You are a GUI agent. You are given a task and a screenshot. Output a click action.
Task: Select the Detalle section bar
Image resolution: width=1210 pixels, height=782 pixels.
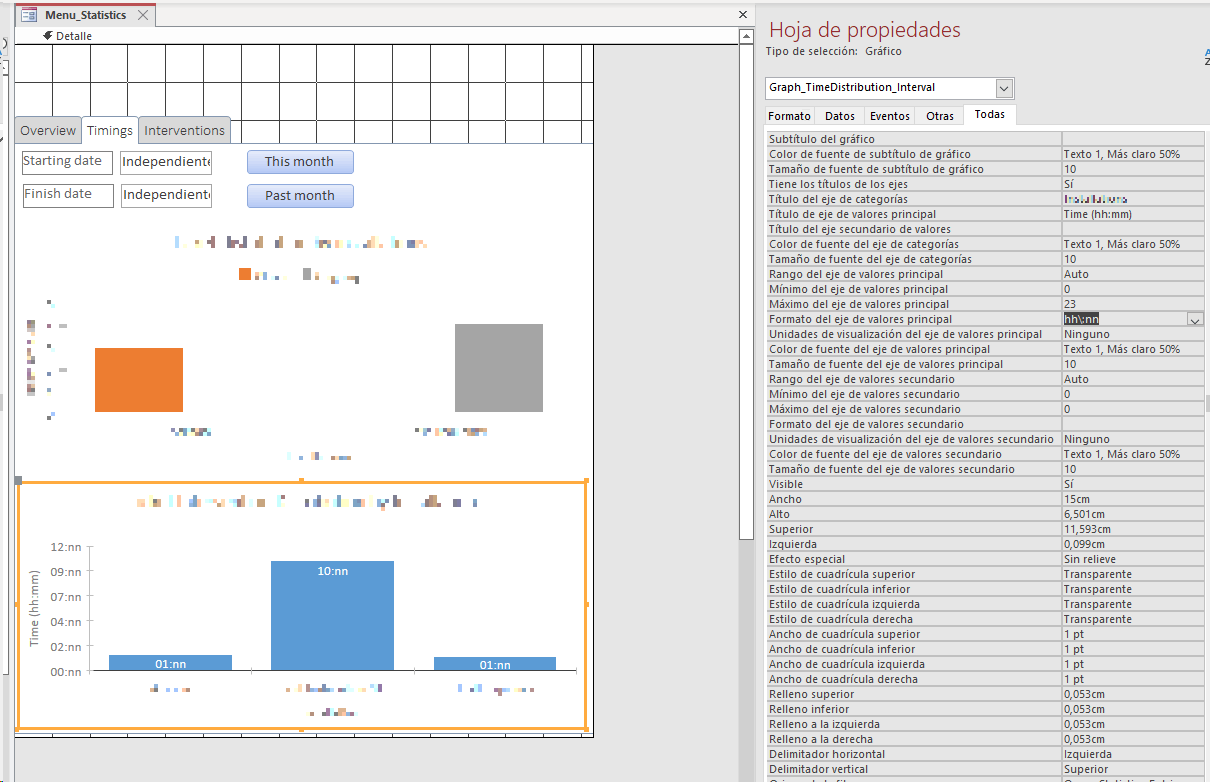(x=376, y=36)
